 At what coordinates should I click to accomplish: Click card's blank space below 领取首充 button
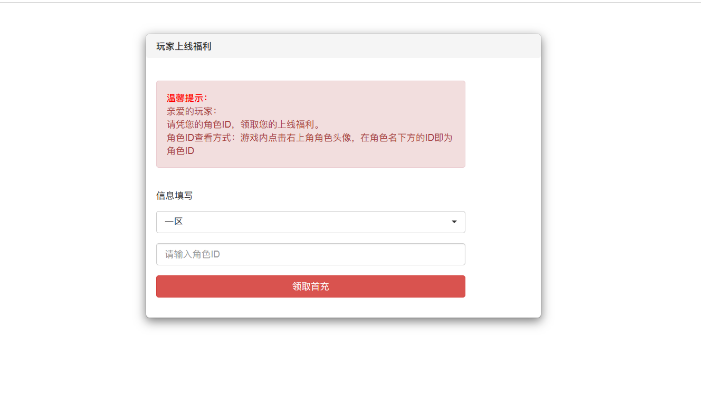(311, 308)
